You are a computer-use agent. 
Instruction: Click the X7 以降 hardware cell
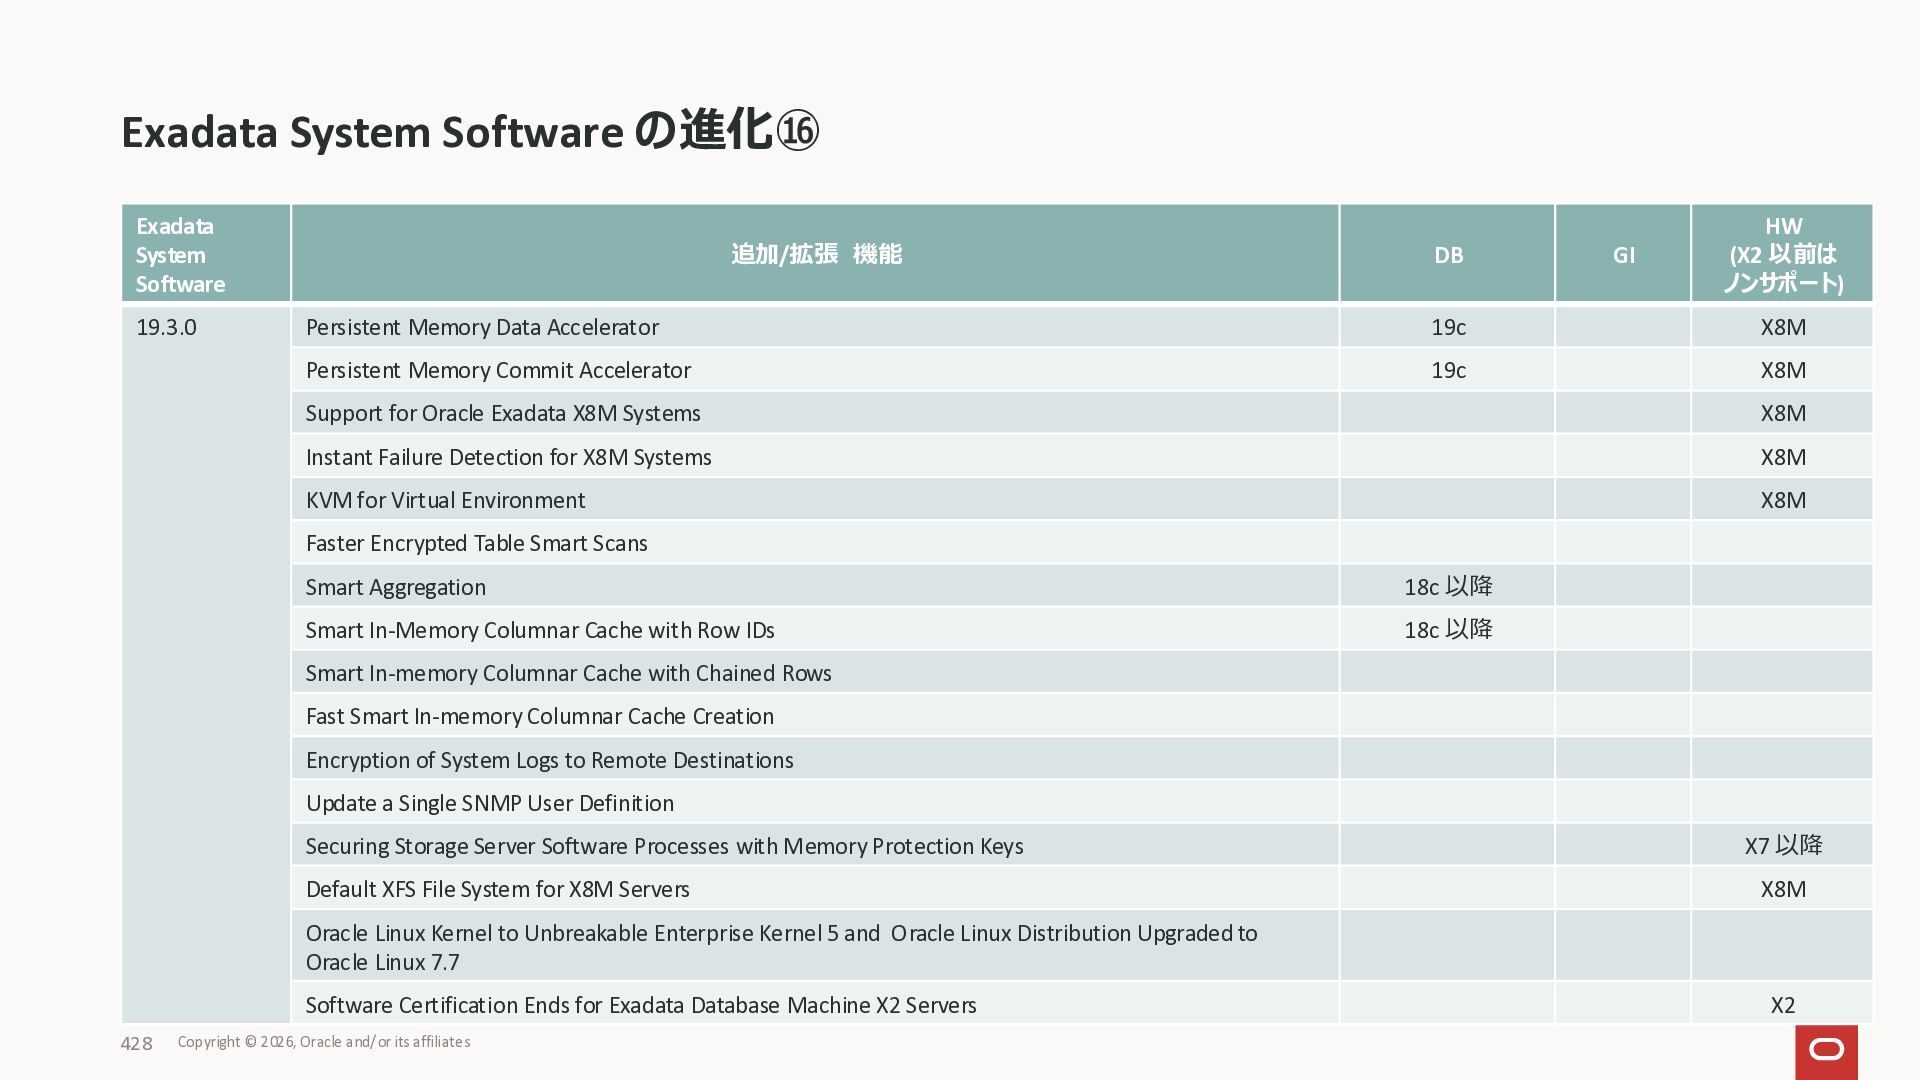coord(1782,846)
